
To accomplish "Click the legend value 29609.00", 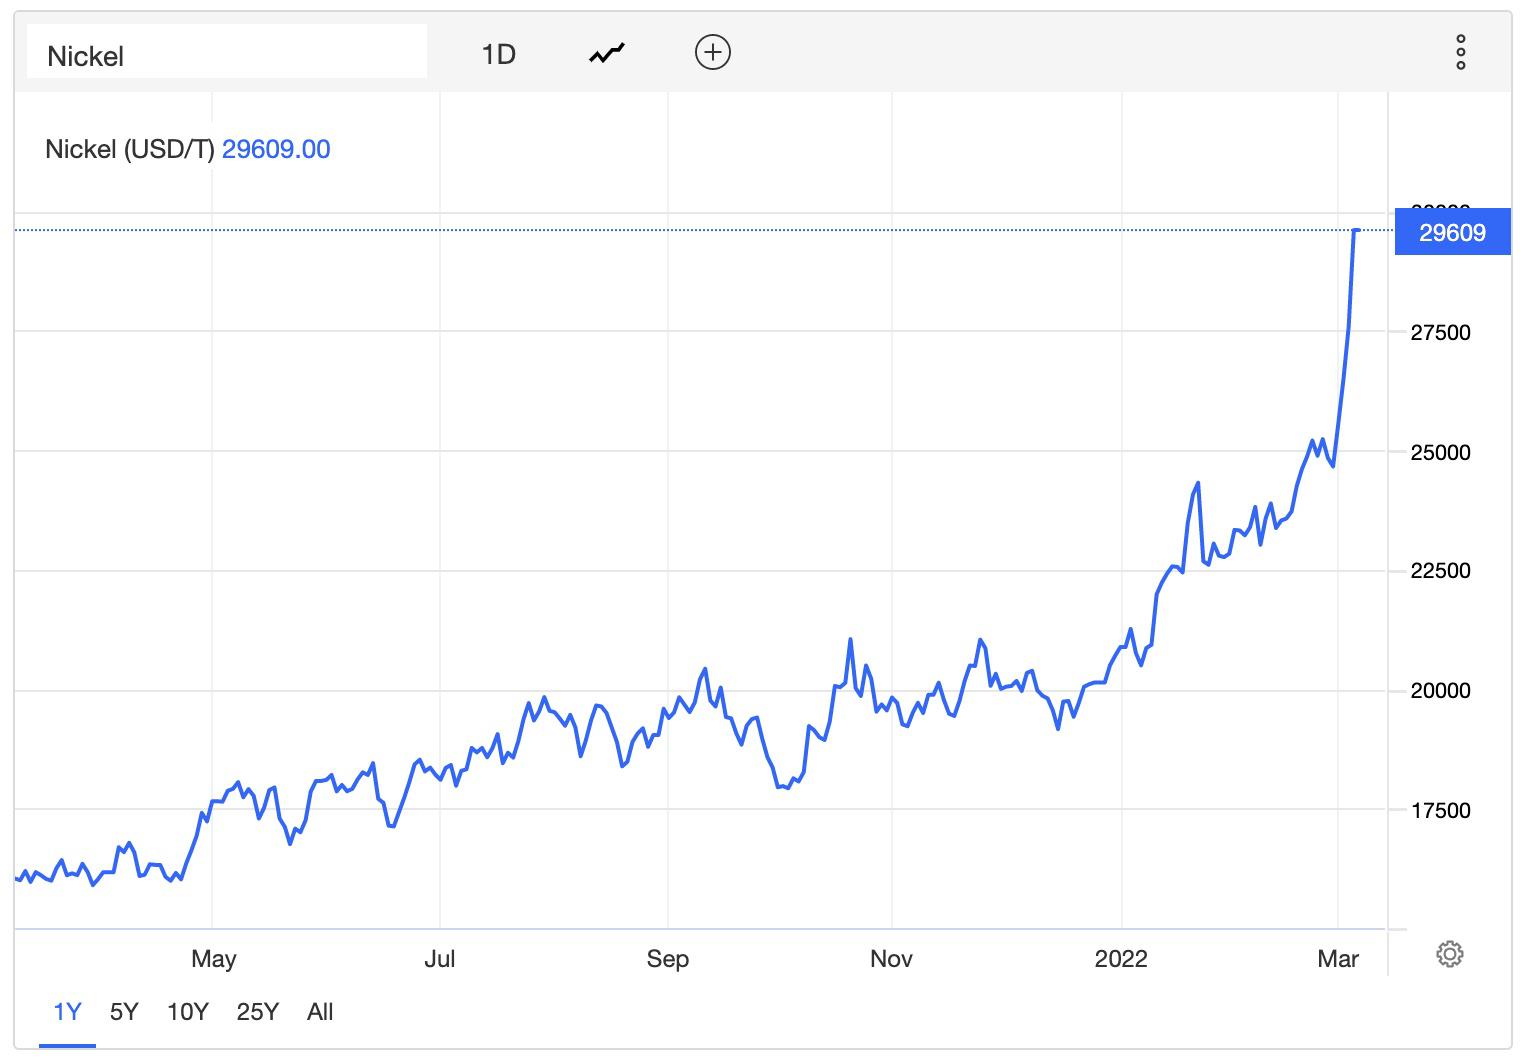I will [276, 149].
